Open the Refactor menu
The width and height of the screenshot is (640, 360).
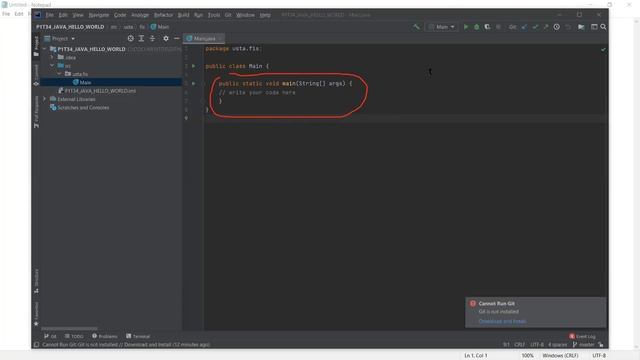(163, 15)
